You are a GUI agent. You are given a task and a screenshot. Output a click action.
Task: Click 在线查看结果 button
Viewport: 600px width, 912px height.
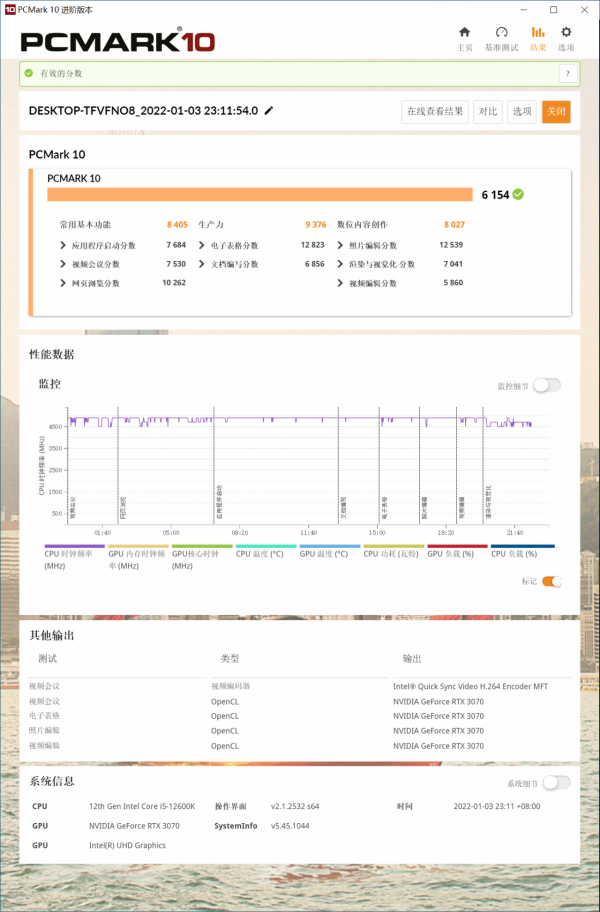tap(435, 112)
